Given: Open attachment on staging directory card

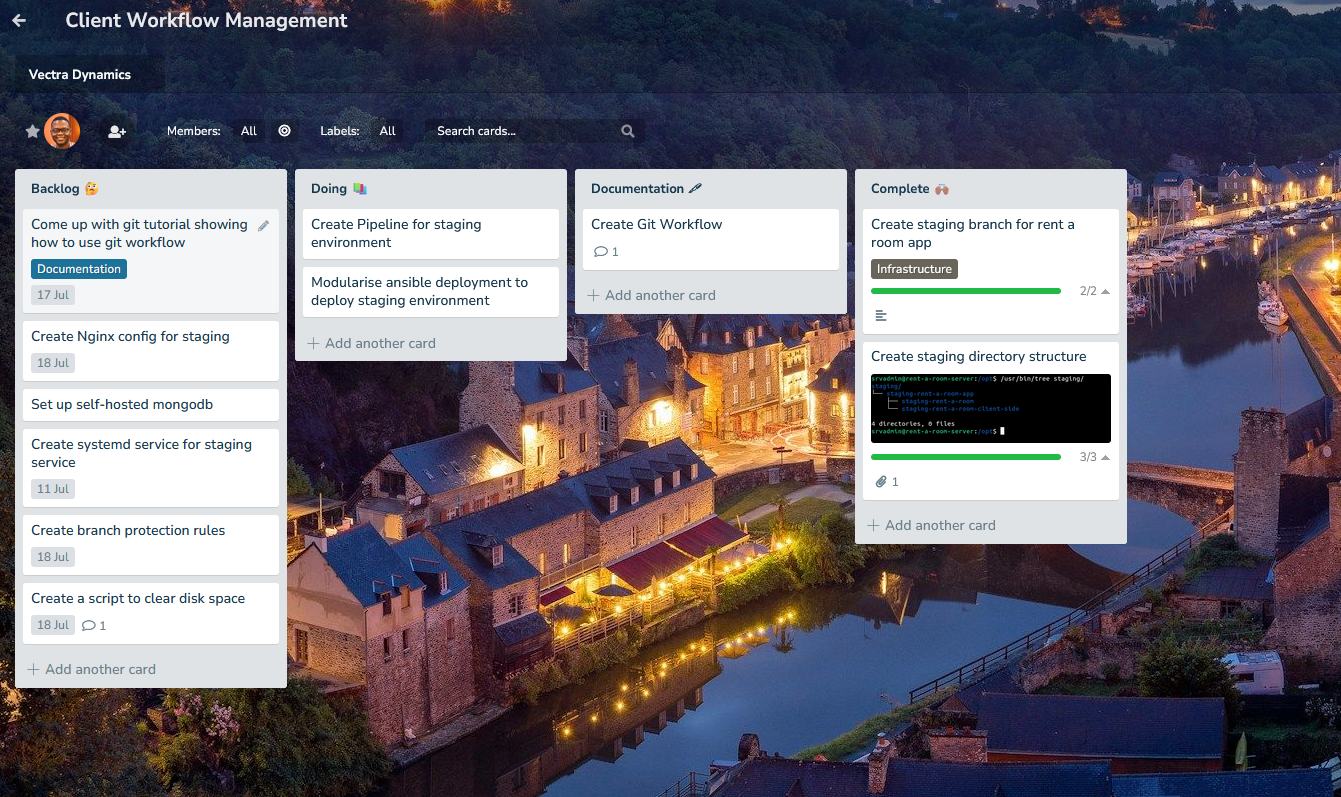Looking at the screenshot, I should (887, 482).
